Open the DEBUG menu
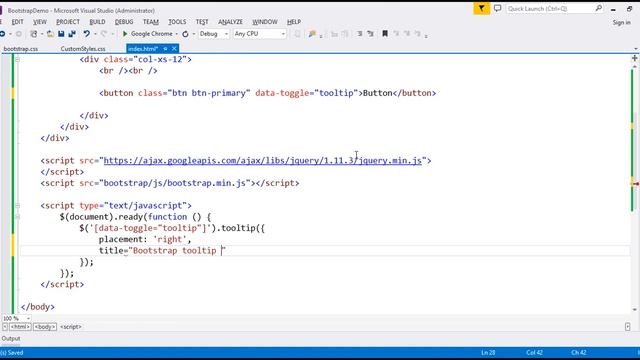 [x=124, y=22]
